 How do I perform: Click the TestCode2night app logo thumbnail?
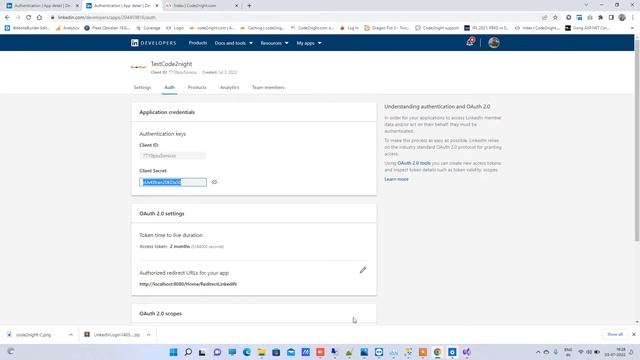tap(138, 67)
